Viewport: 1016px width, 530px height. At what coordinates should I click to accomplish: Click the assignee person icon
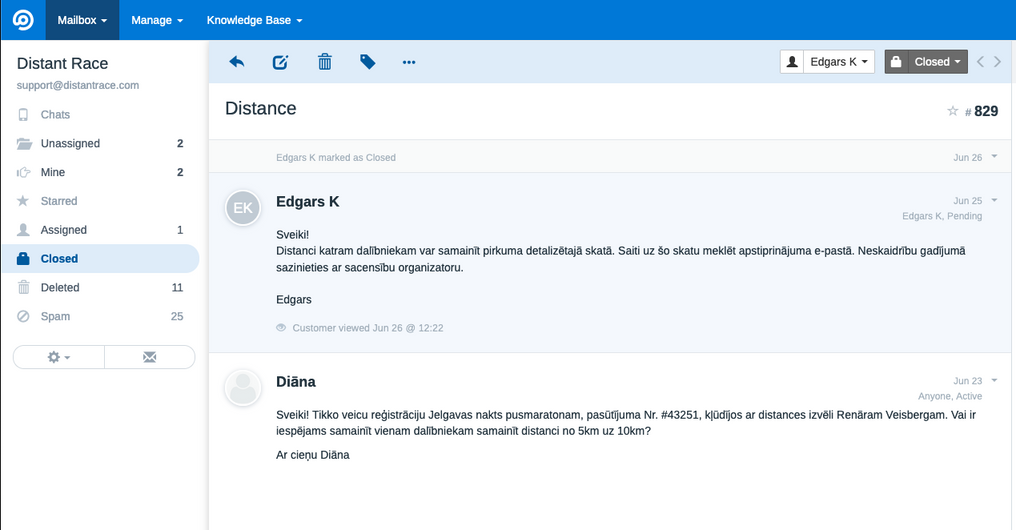click(x=792, y=62)
